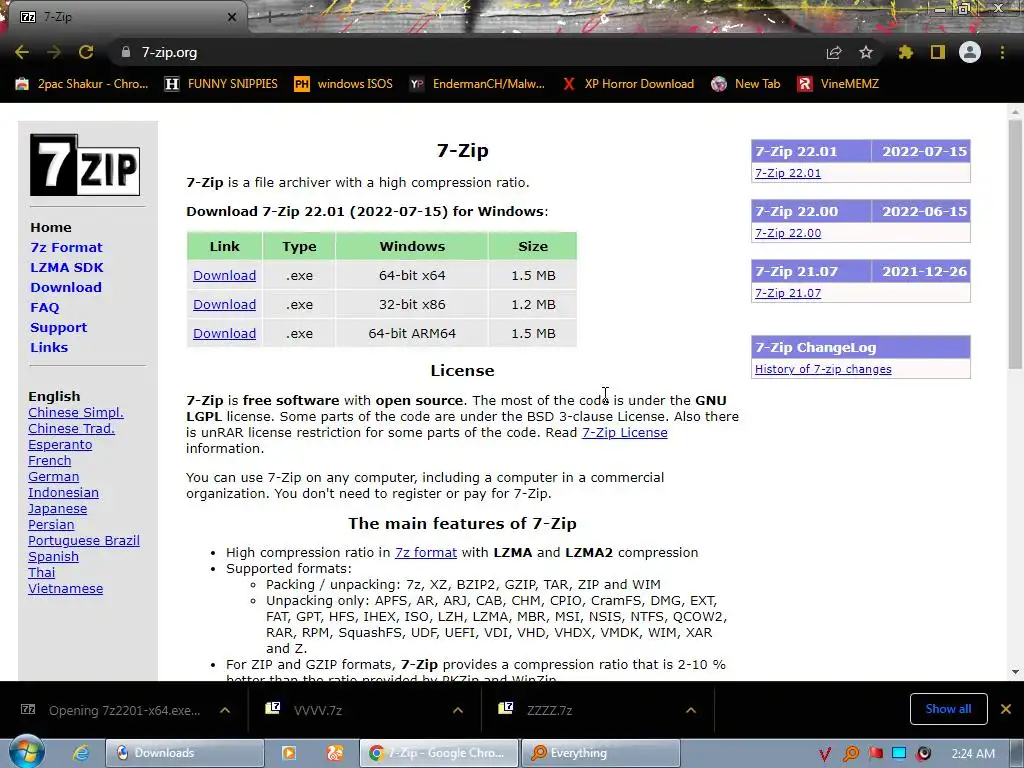Switch language to Esperanto

[60, 445]
